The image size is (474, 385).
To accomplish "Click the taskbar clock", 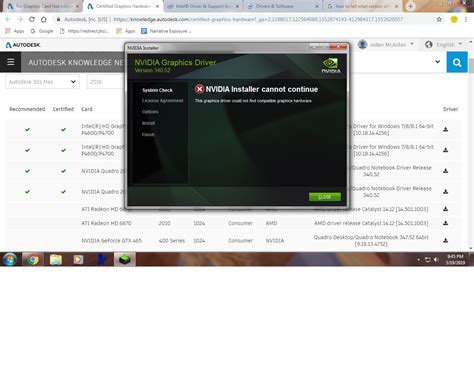I will coord(455,259).
